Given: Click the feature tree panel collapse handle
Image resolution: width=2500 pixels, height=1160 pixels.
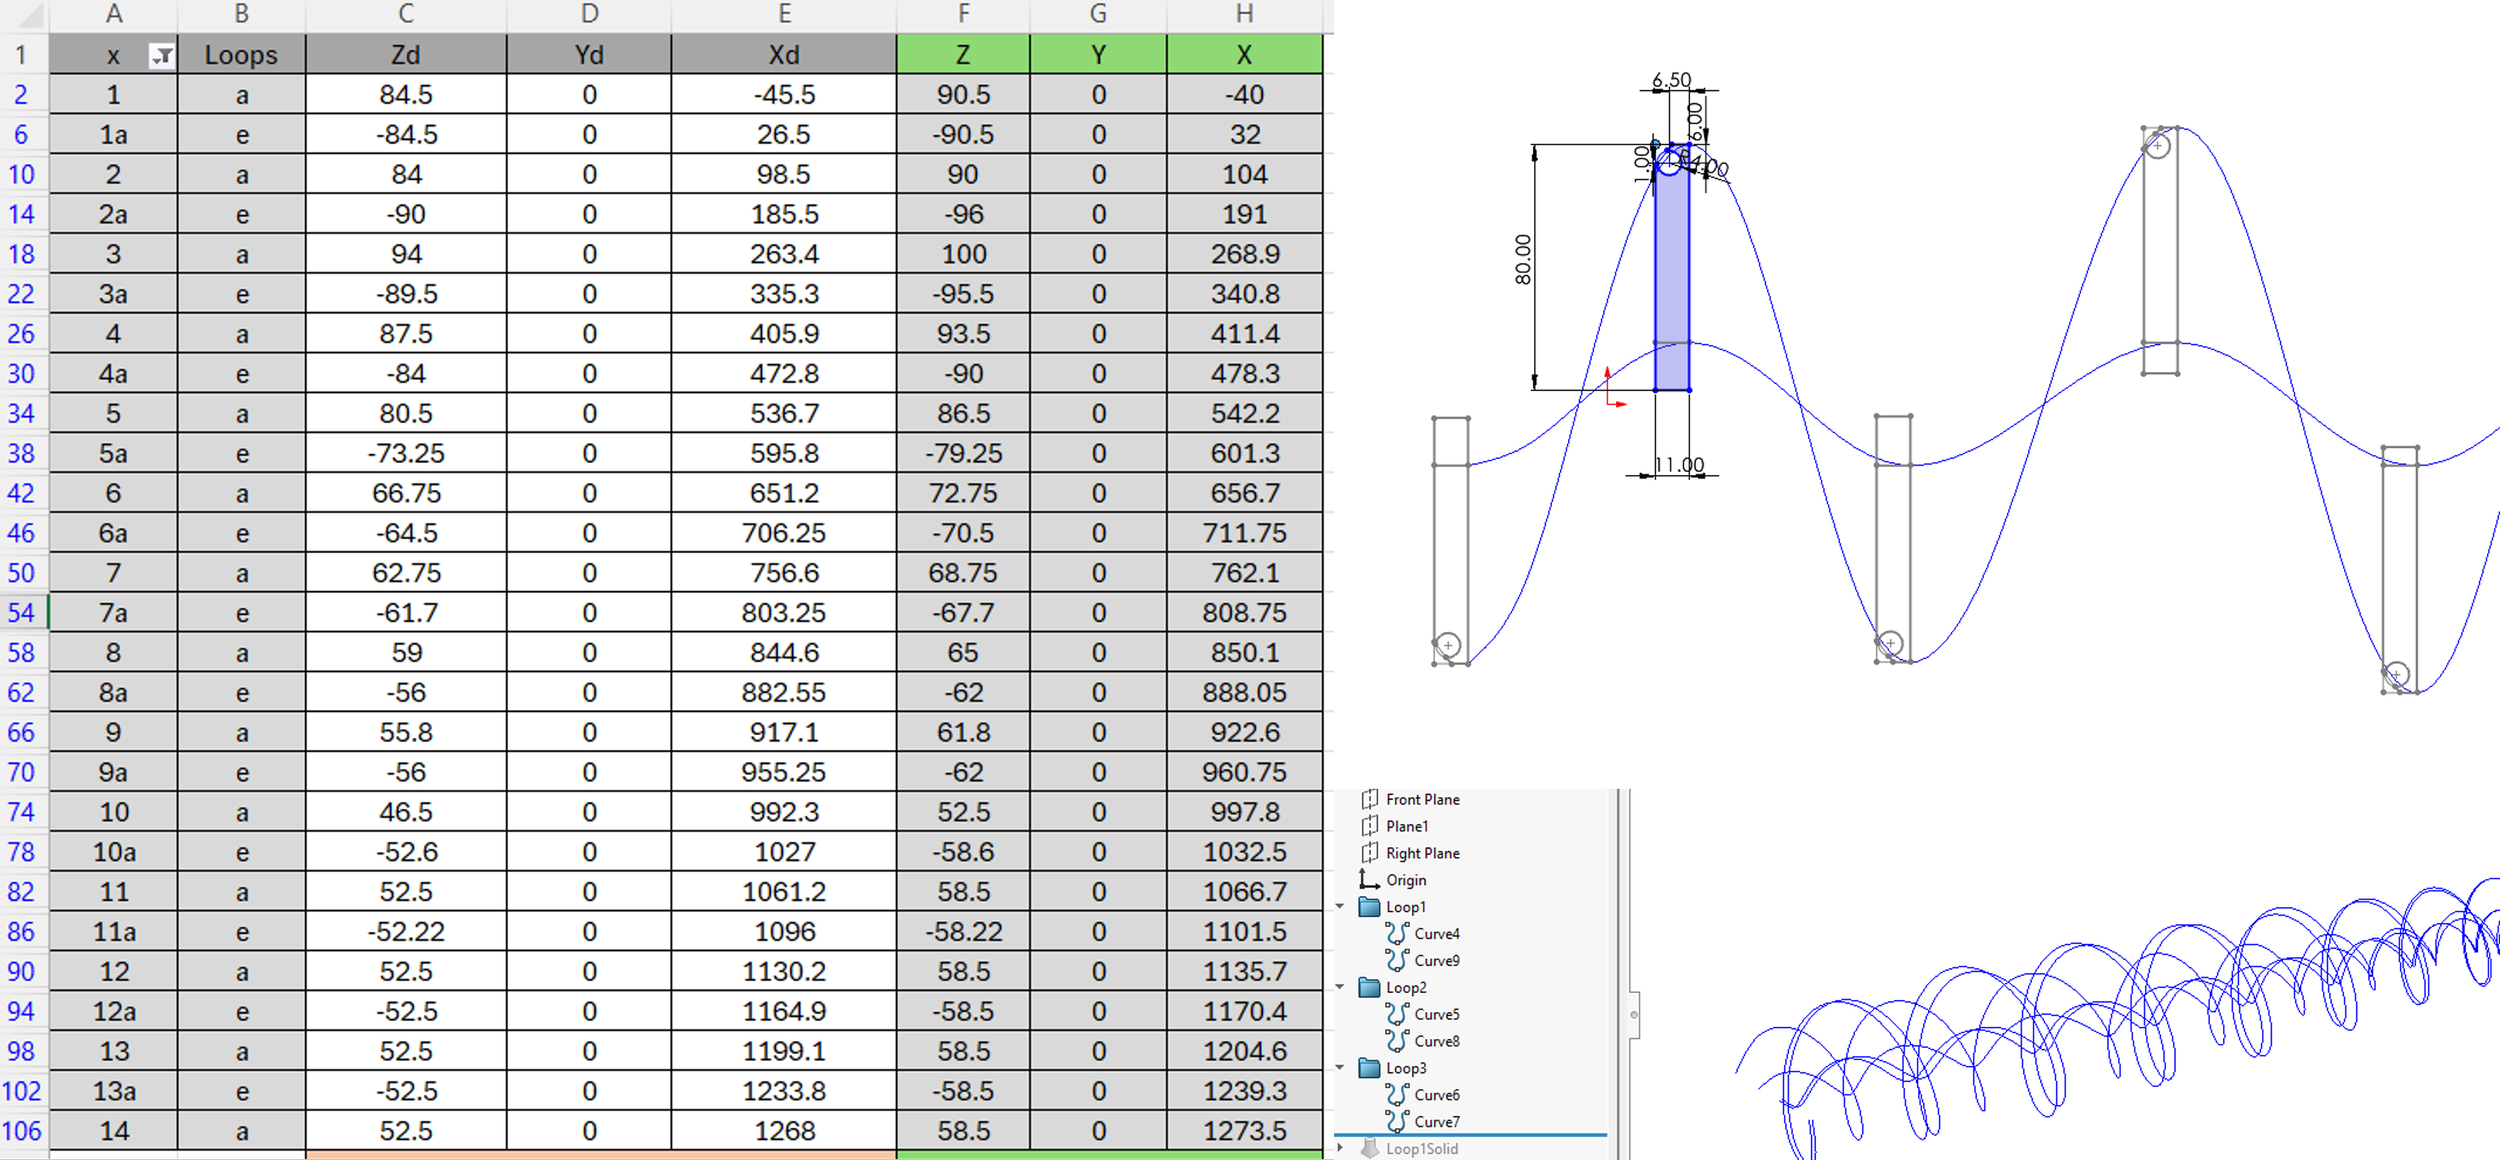Looking at the screenshot, I should 1634,1015.
